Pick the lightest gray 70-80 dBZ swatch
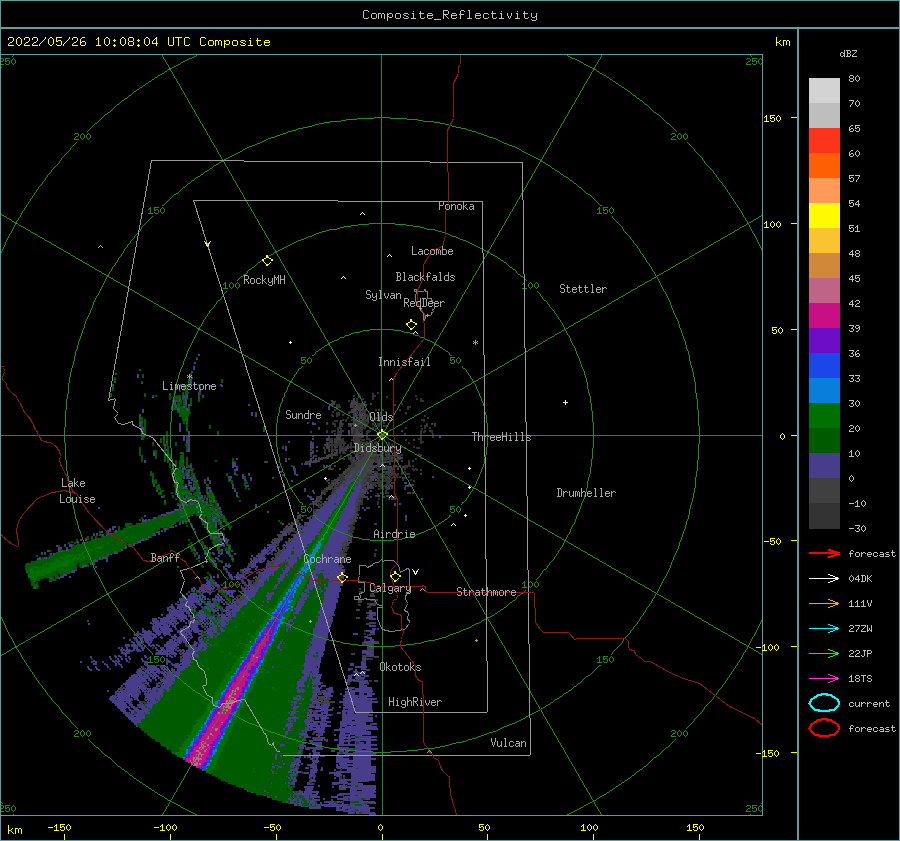 point(824,91)
